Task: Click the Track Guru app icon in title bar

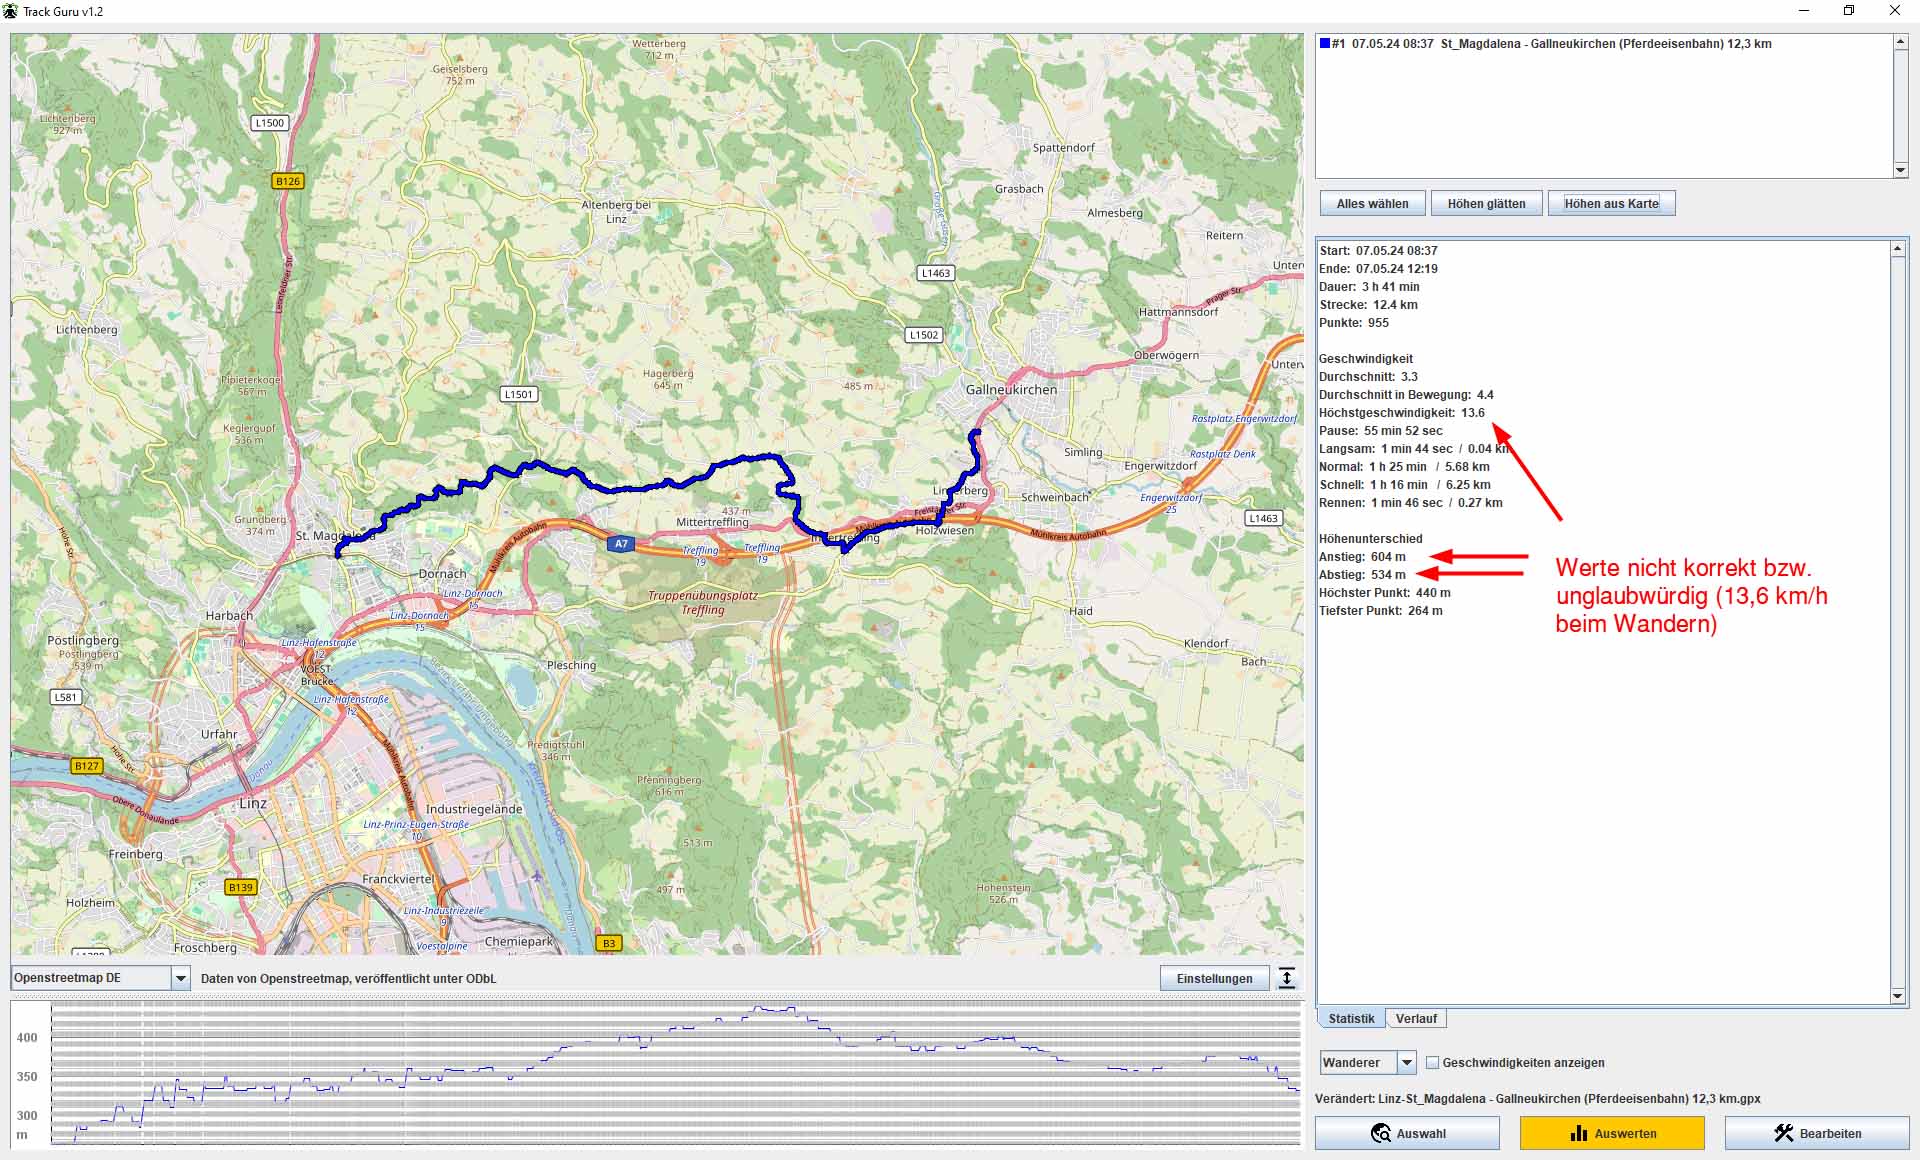Action: point(11,11)
